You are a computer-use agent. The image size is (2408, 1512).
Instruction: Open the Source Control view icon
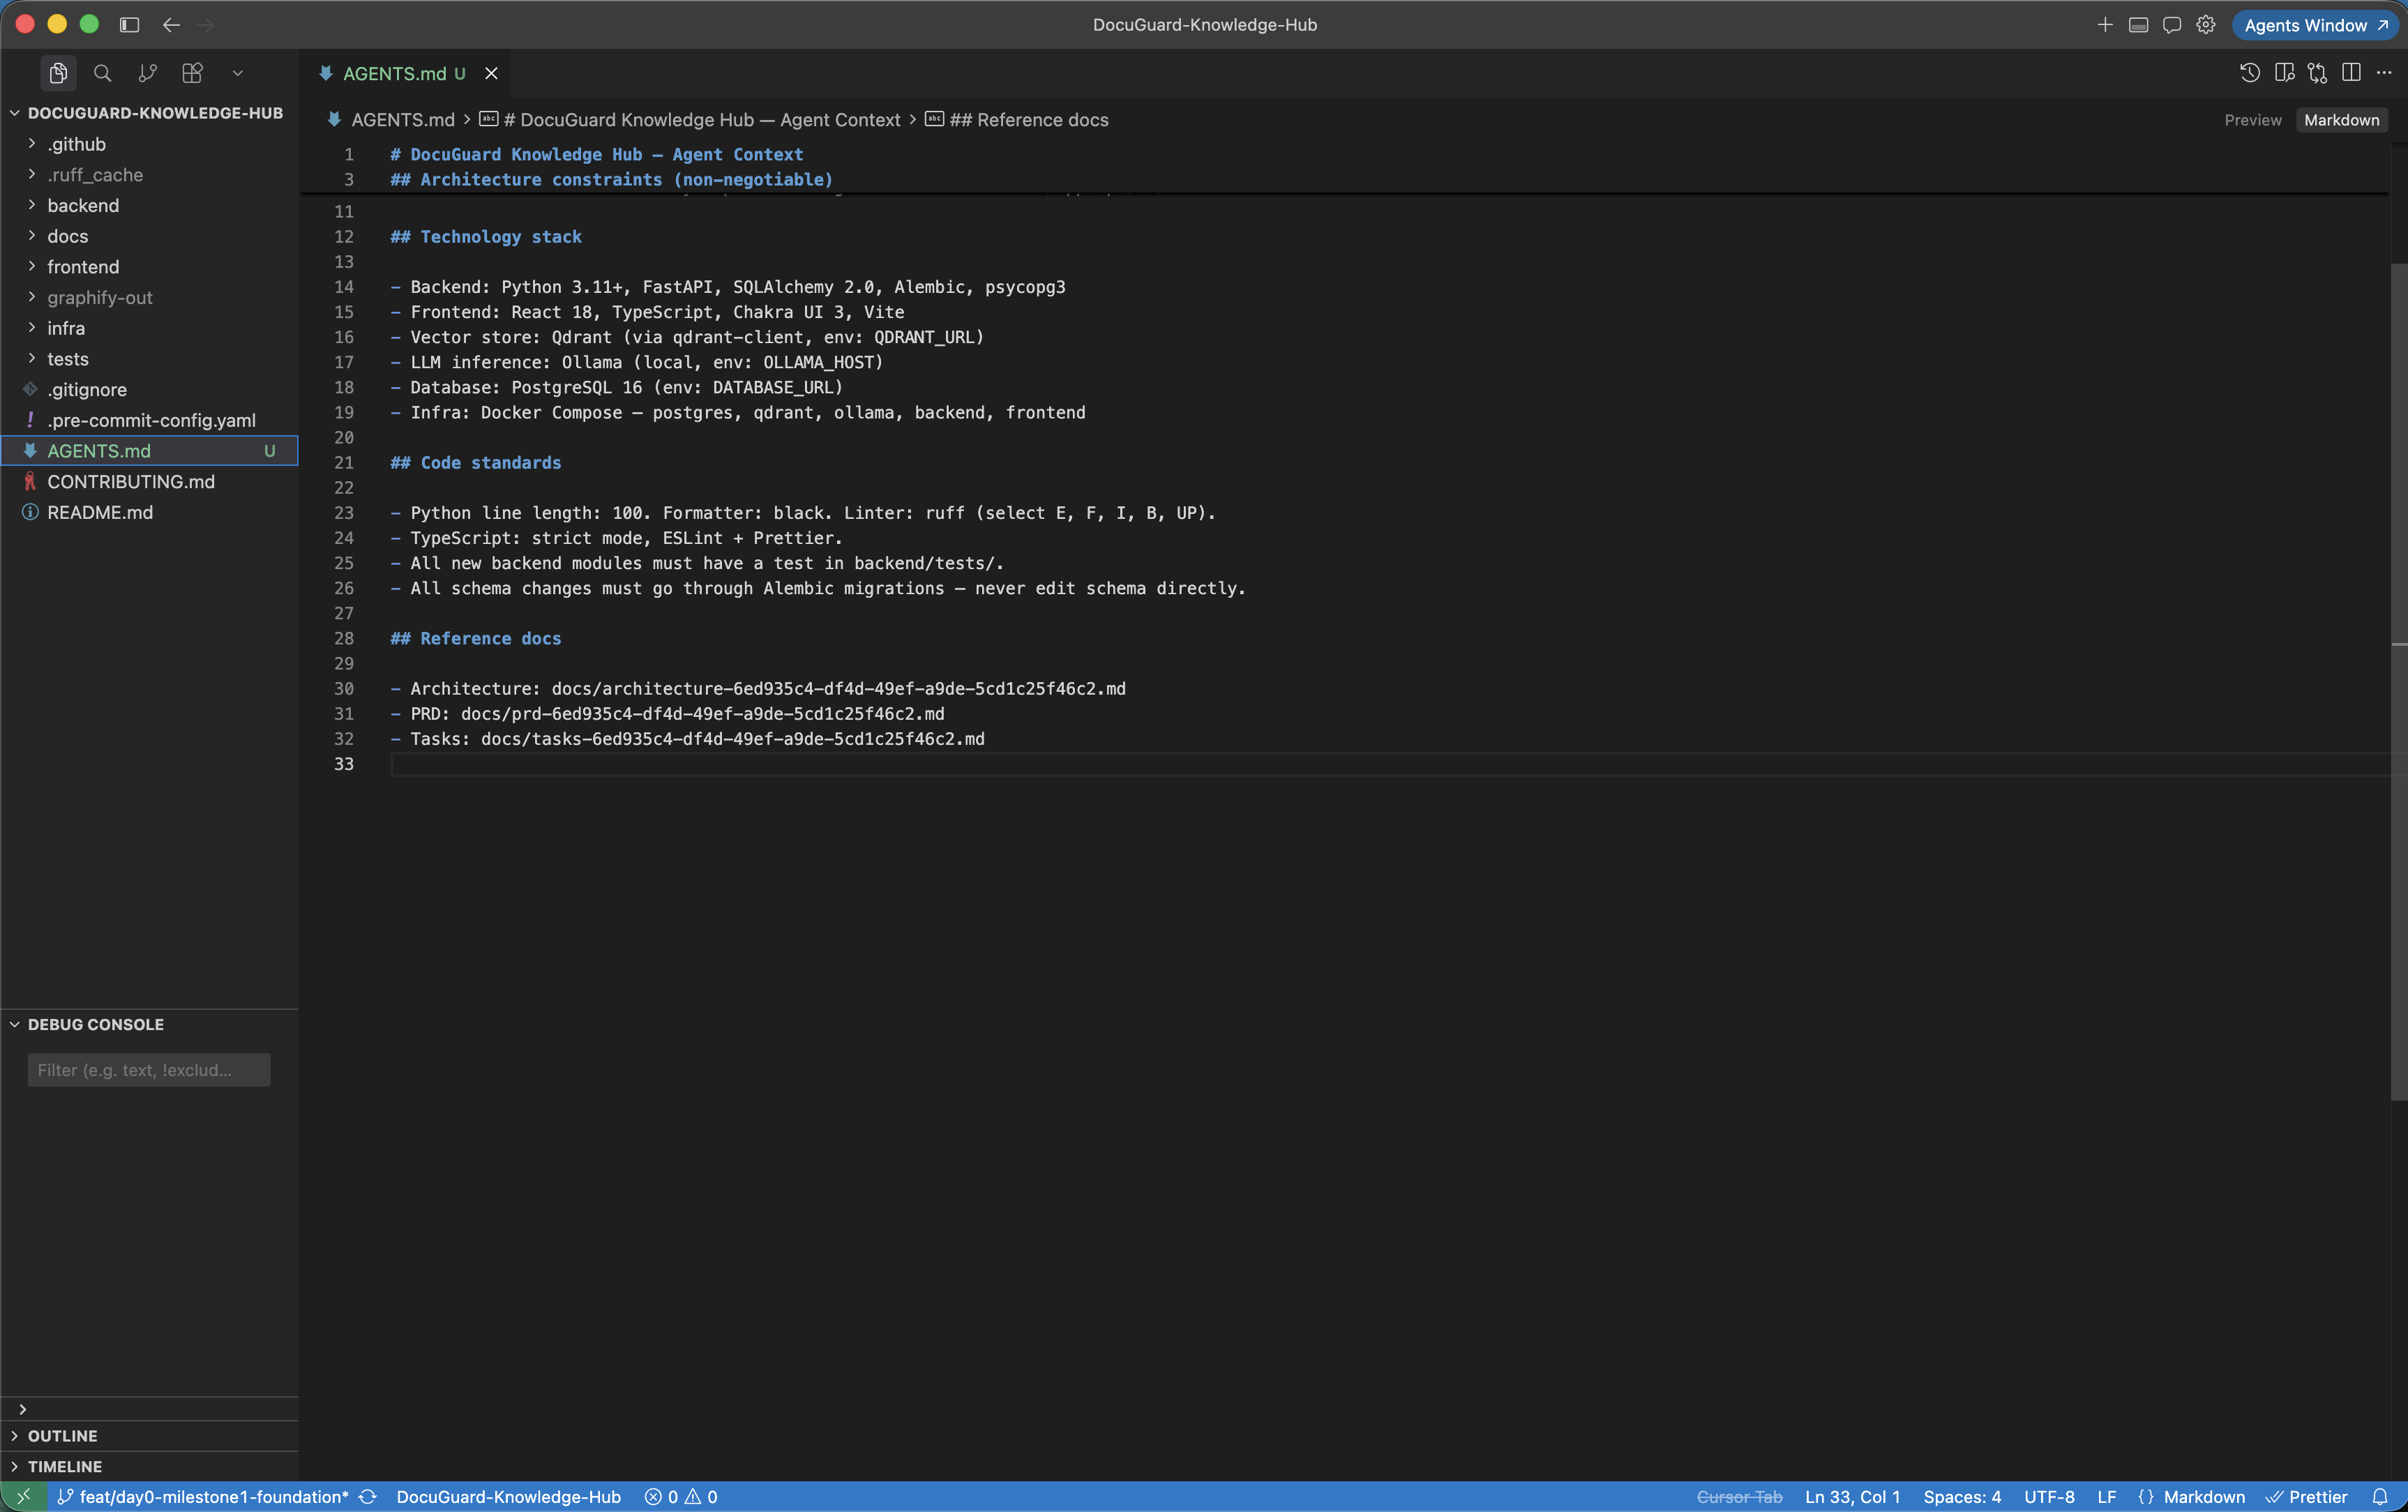tap(147, 73)
